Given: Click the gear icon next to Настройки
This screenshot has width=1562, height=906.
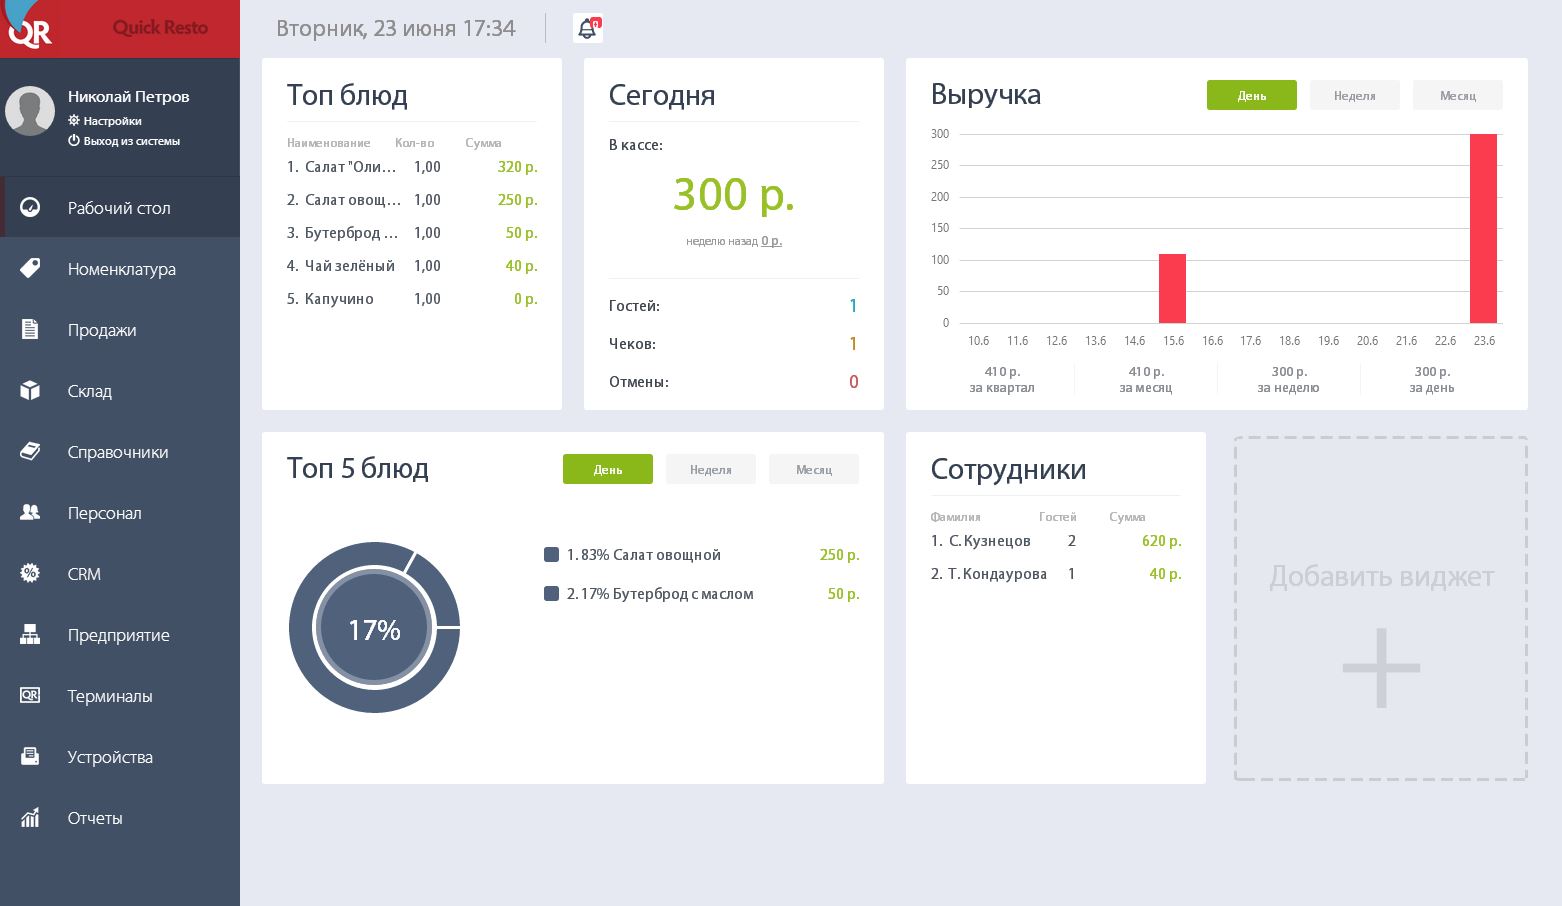Looking at the screenshot, I should [x=74, y=120].
